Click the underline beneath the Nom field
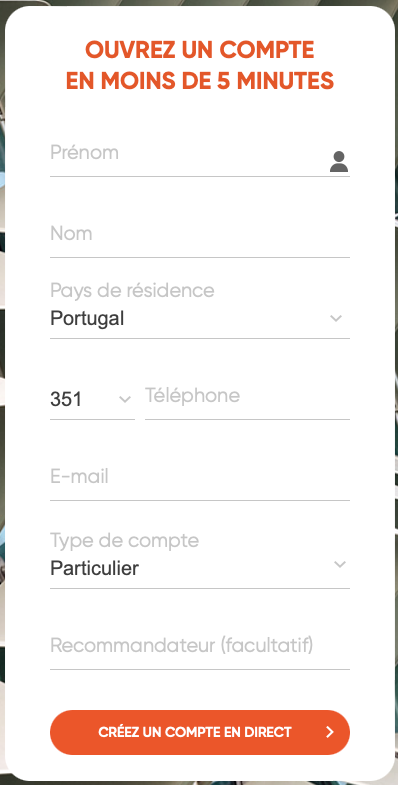 click(x=200, y=257)
